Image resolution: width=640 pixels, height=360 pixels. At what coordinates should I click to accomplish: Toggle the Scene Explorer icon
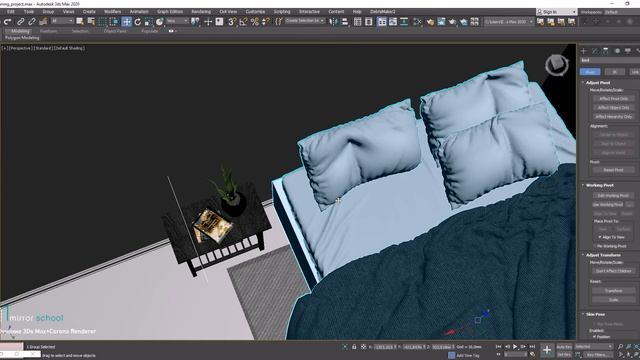click(358, 22)
